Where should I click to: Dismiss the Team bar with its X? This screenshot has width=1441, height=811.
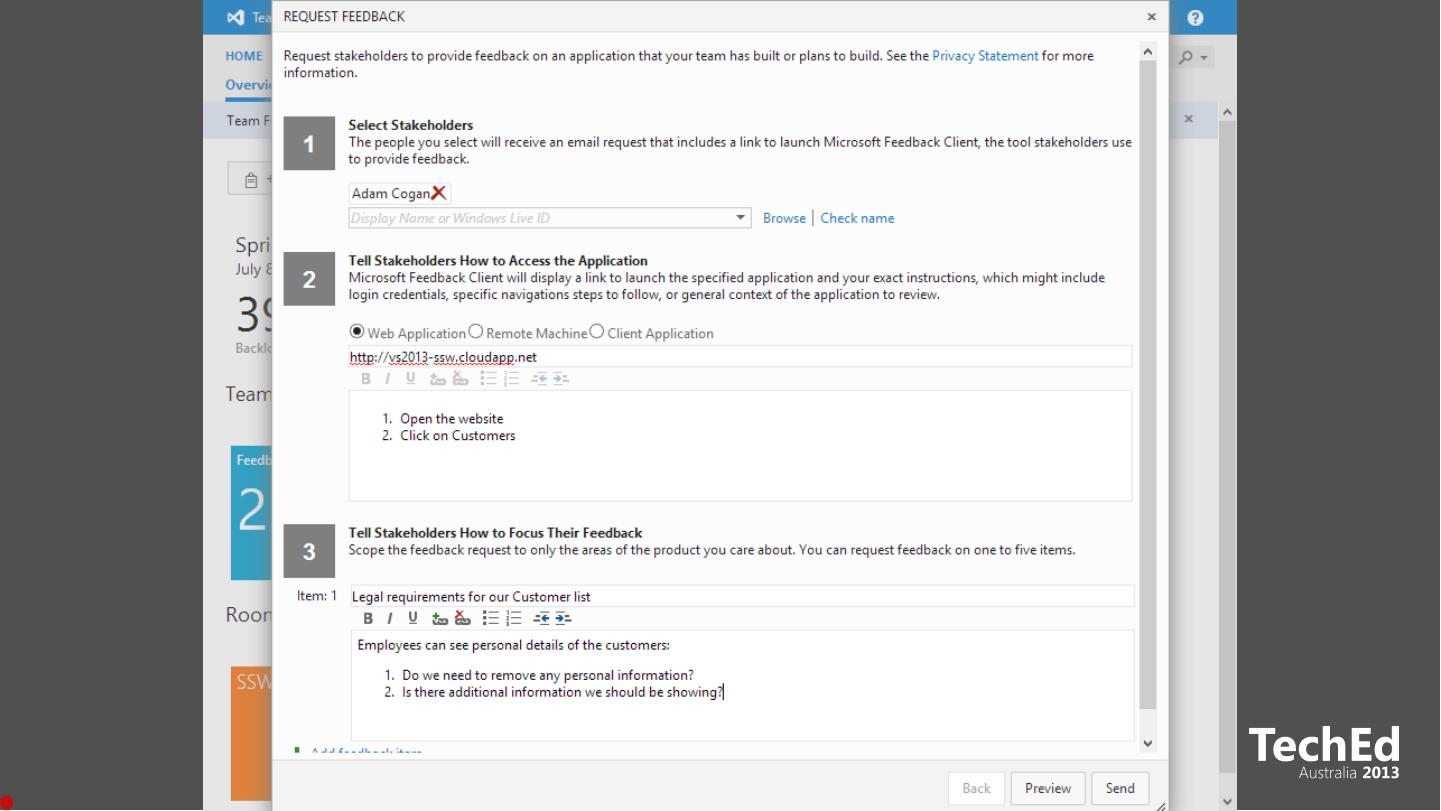tap(1188, 119)
